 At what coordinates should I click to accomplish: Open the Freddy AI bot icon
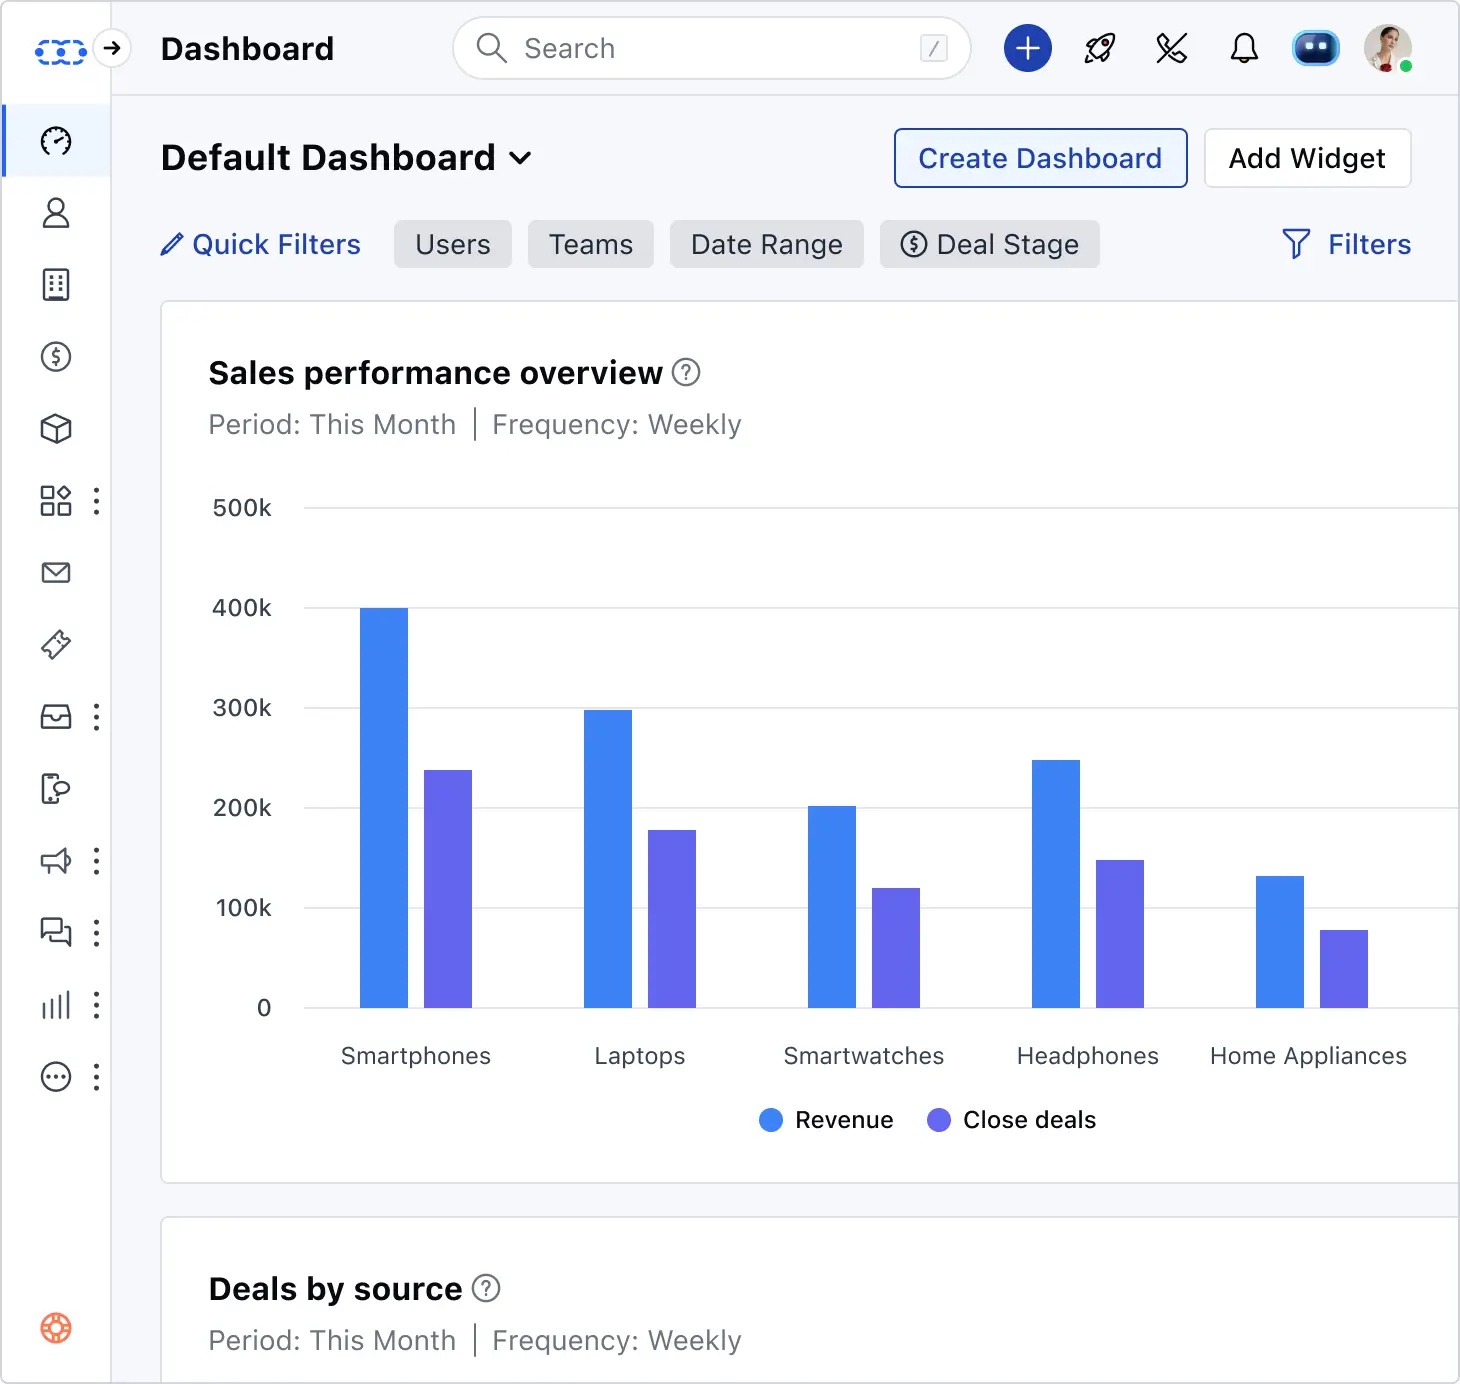1316,48
